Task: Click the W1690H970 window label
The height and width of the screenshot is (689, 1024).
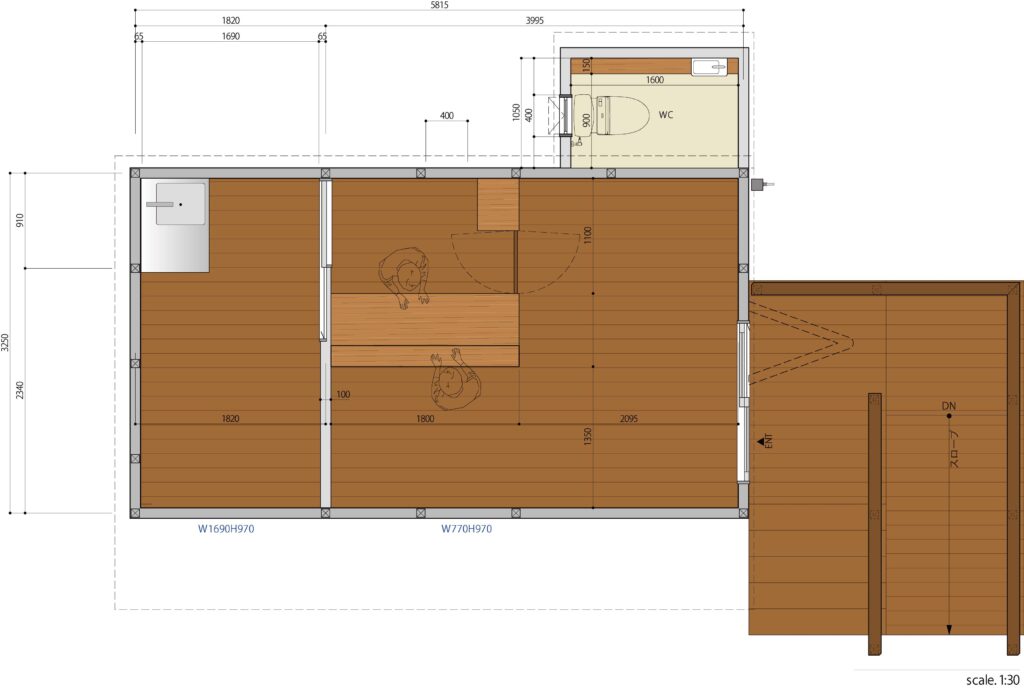Action: pos(226,530)
